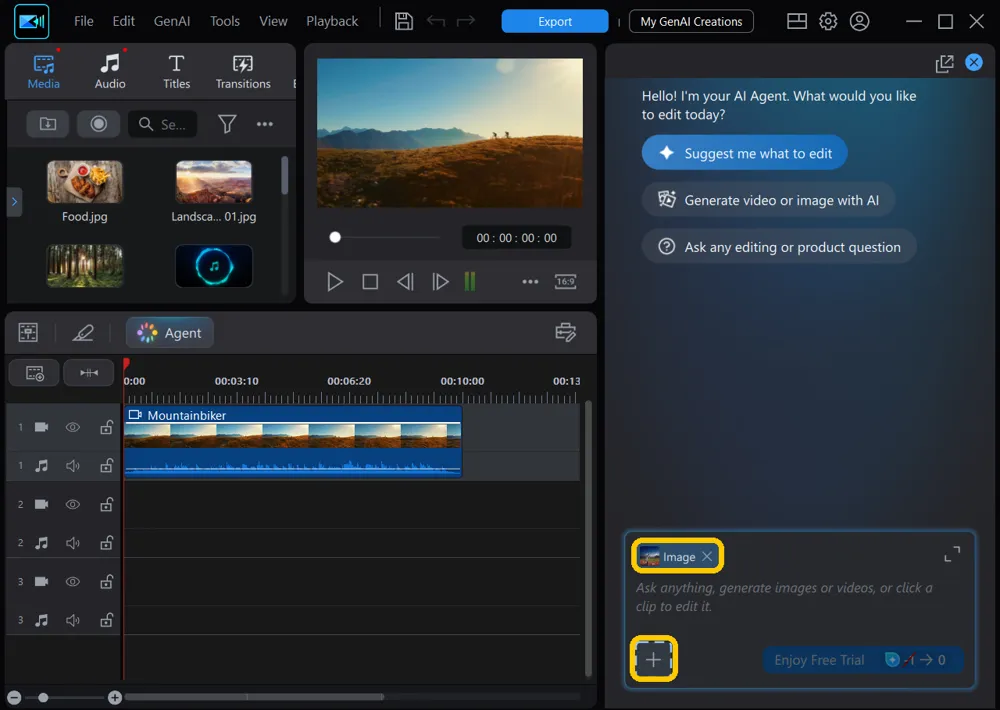Open the GenAI menu

(172, 21)
